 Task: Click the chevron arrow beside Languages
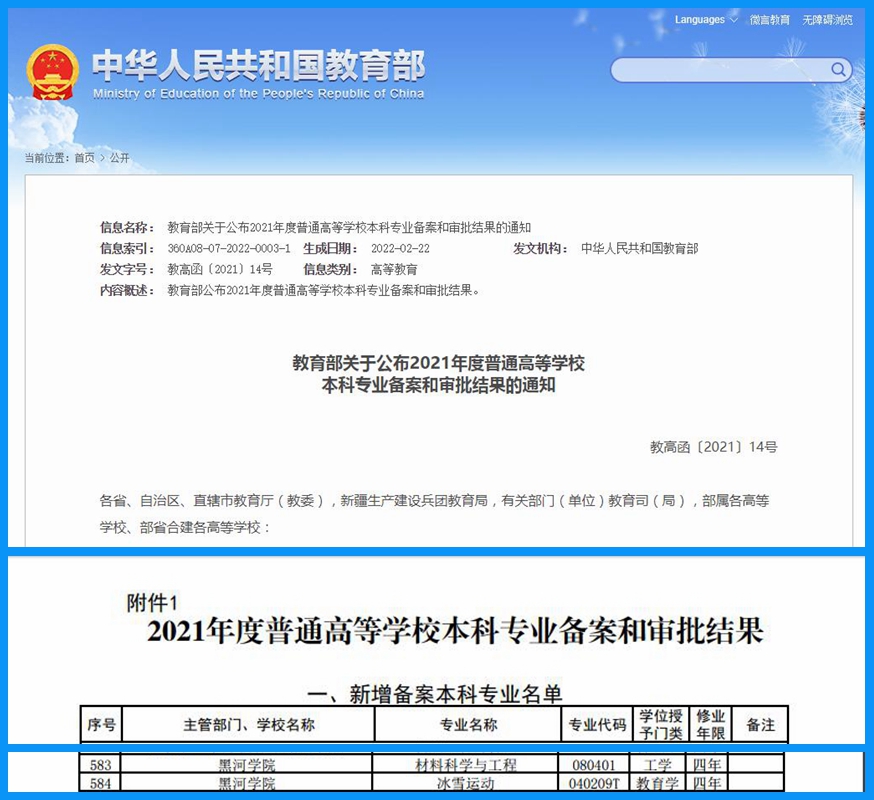(734, 20)
